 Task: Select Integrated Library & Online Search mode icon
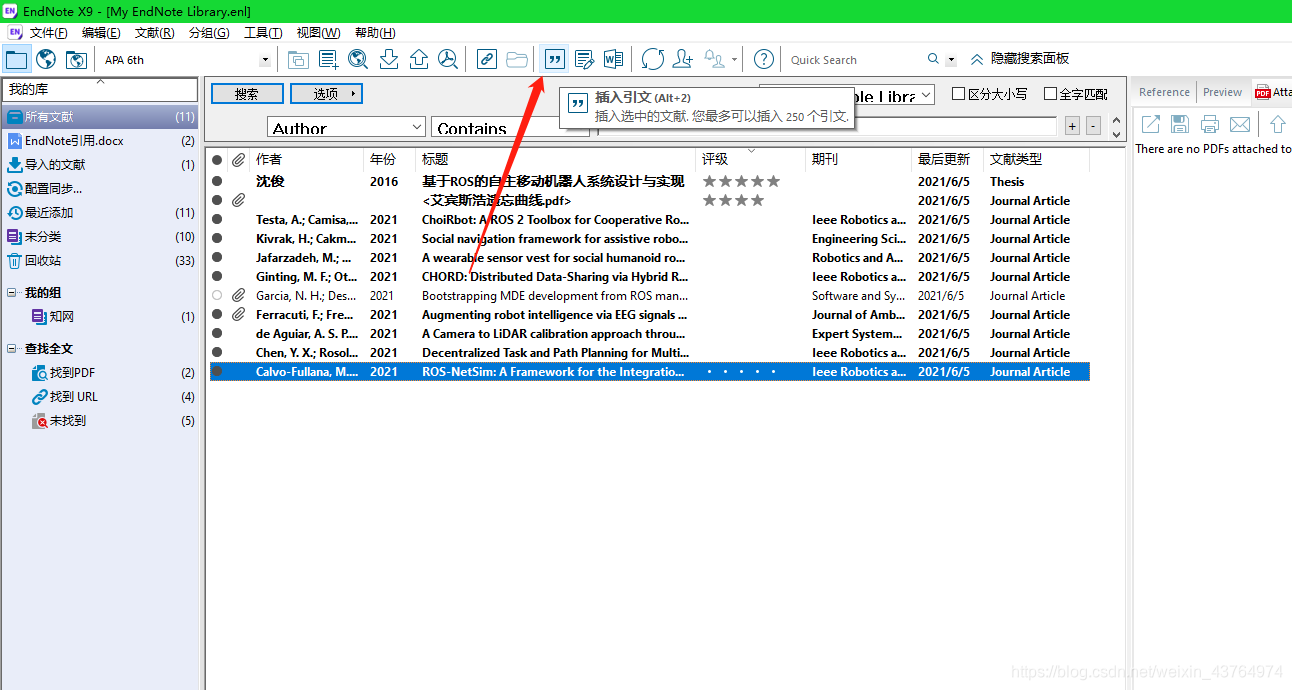click(x=76, y=59)
